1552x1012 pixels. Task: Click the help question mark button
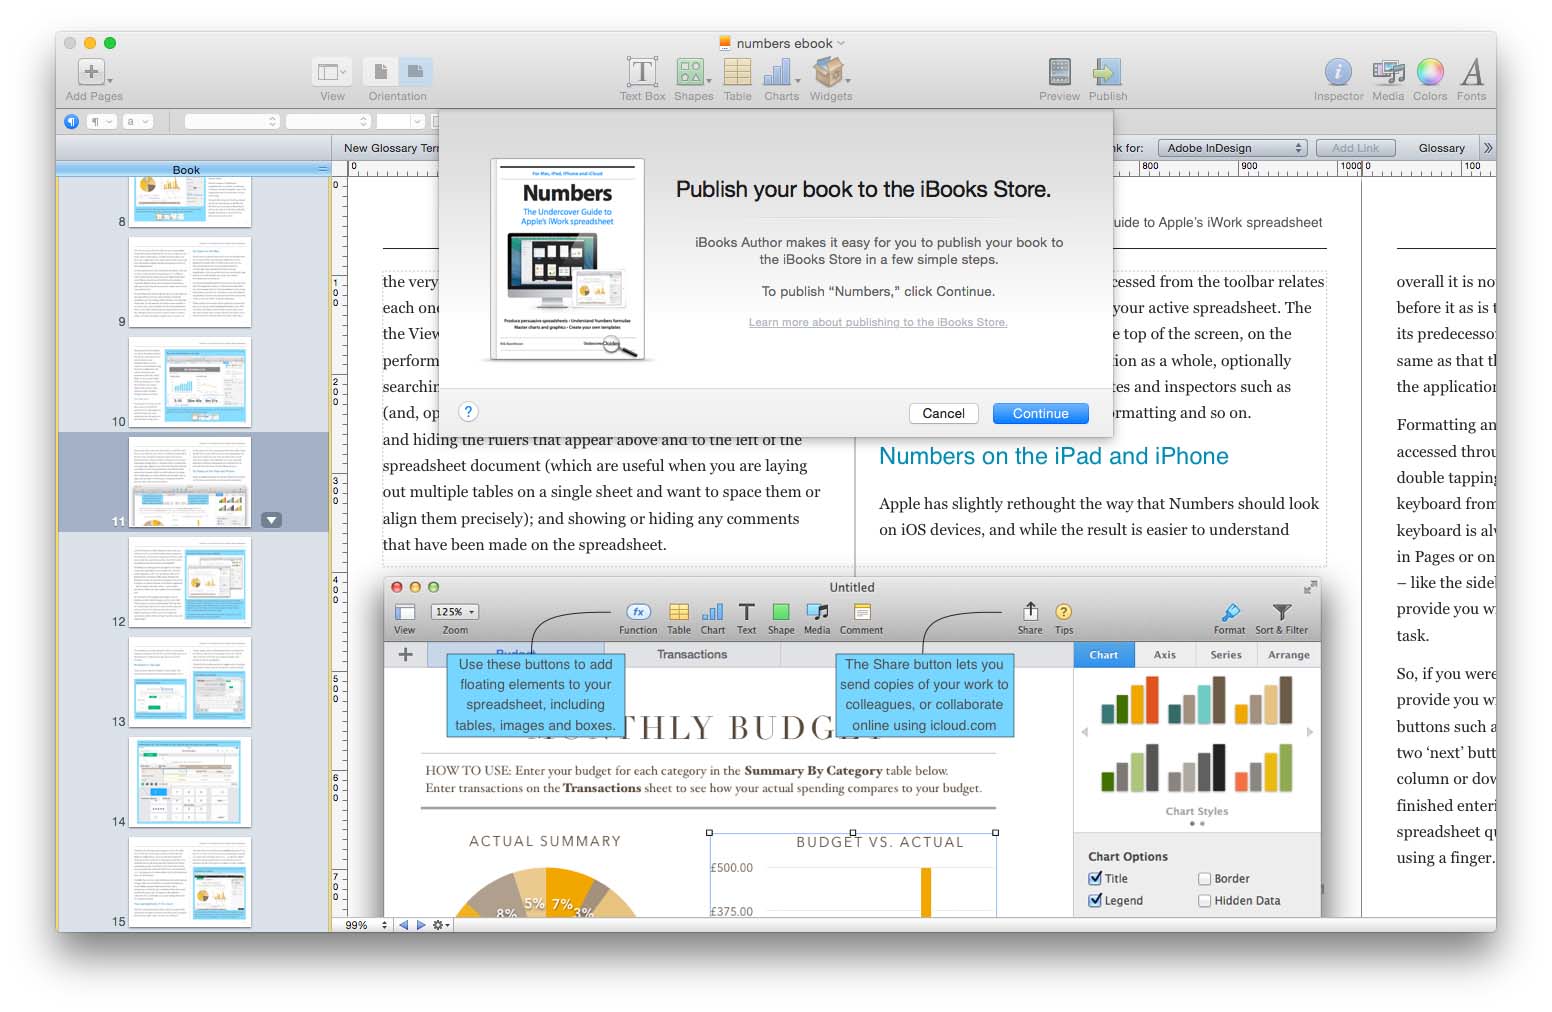pyautogui.click(x=468, y=412)
